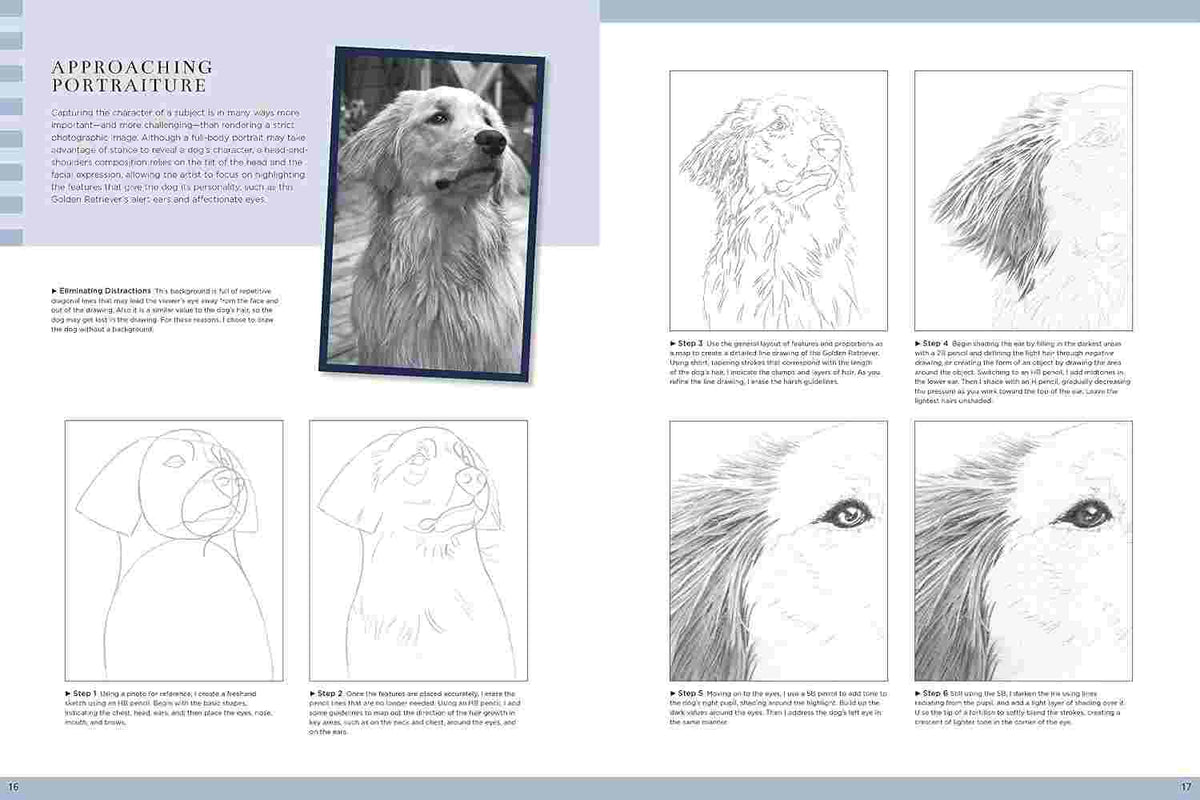Open the Step 4 ear shading drawing
The height and width of the screenshot is (800, 1200).
coord(1023,201)
